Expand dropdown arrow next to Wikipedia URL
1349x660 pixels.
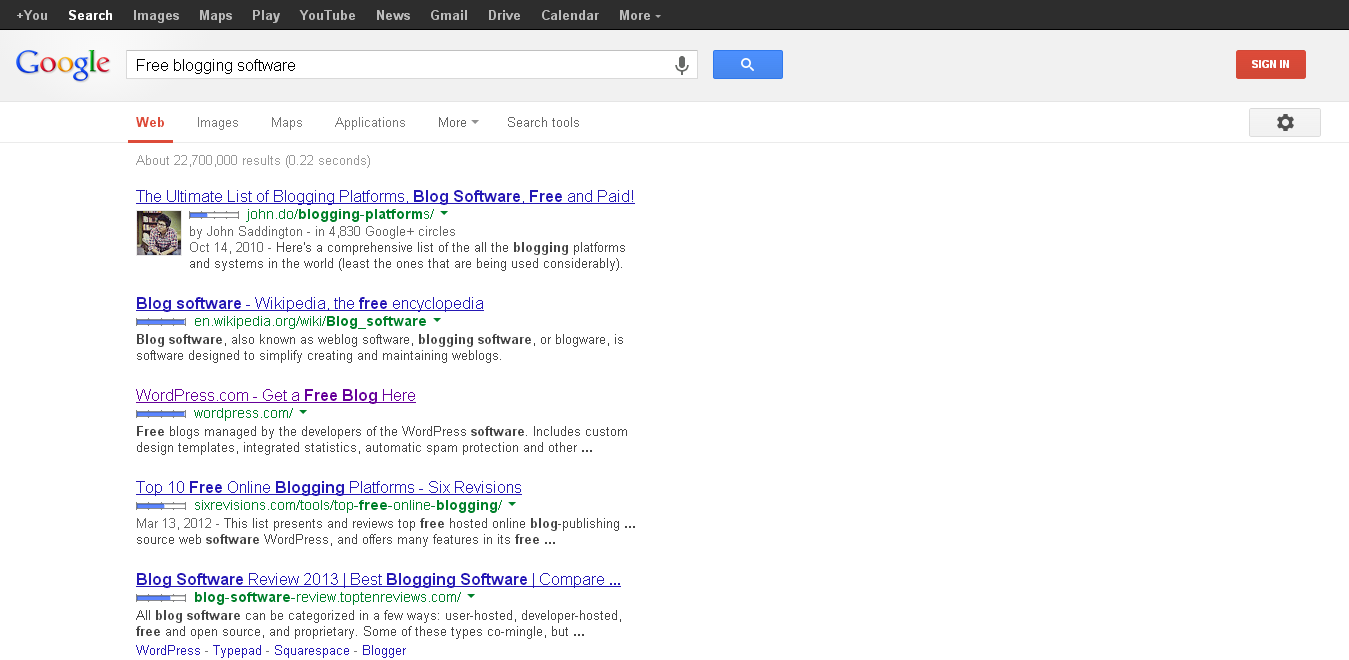(436, 321)
